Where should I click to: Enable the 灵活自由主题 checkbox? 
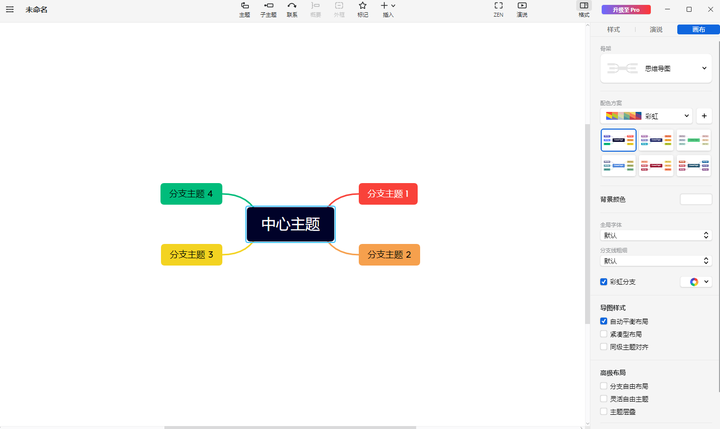[x=603, y=399]
